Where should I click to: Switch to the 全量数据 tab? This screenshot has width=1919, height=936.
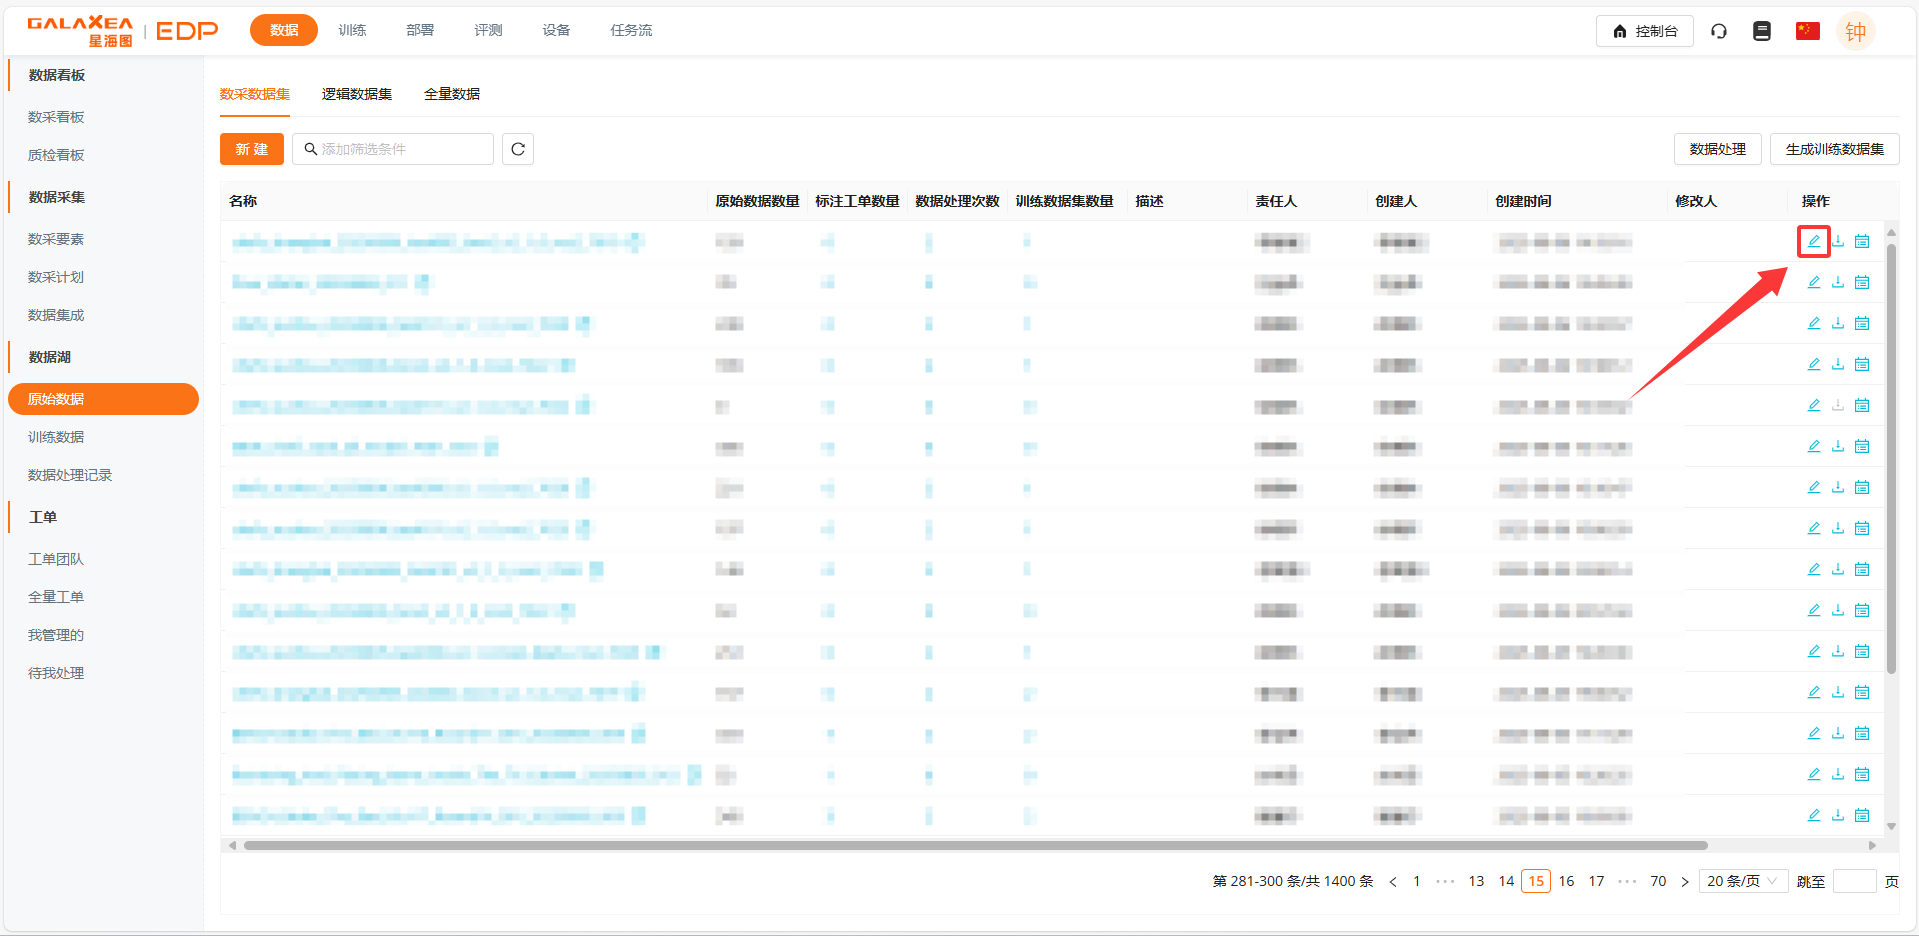point(452,94)
